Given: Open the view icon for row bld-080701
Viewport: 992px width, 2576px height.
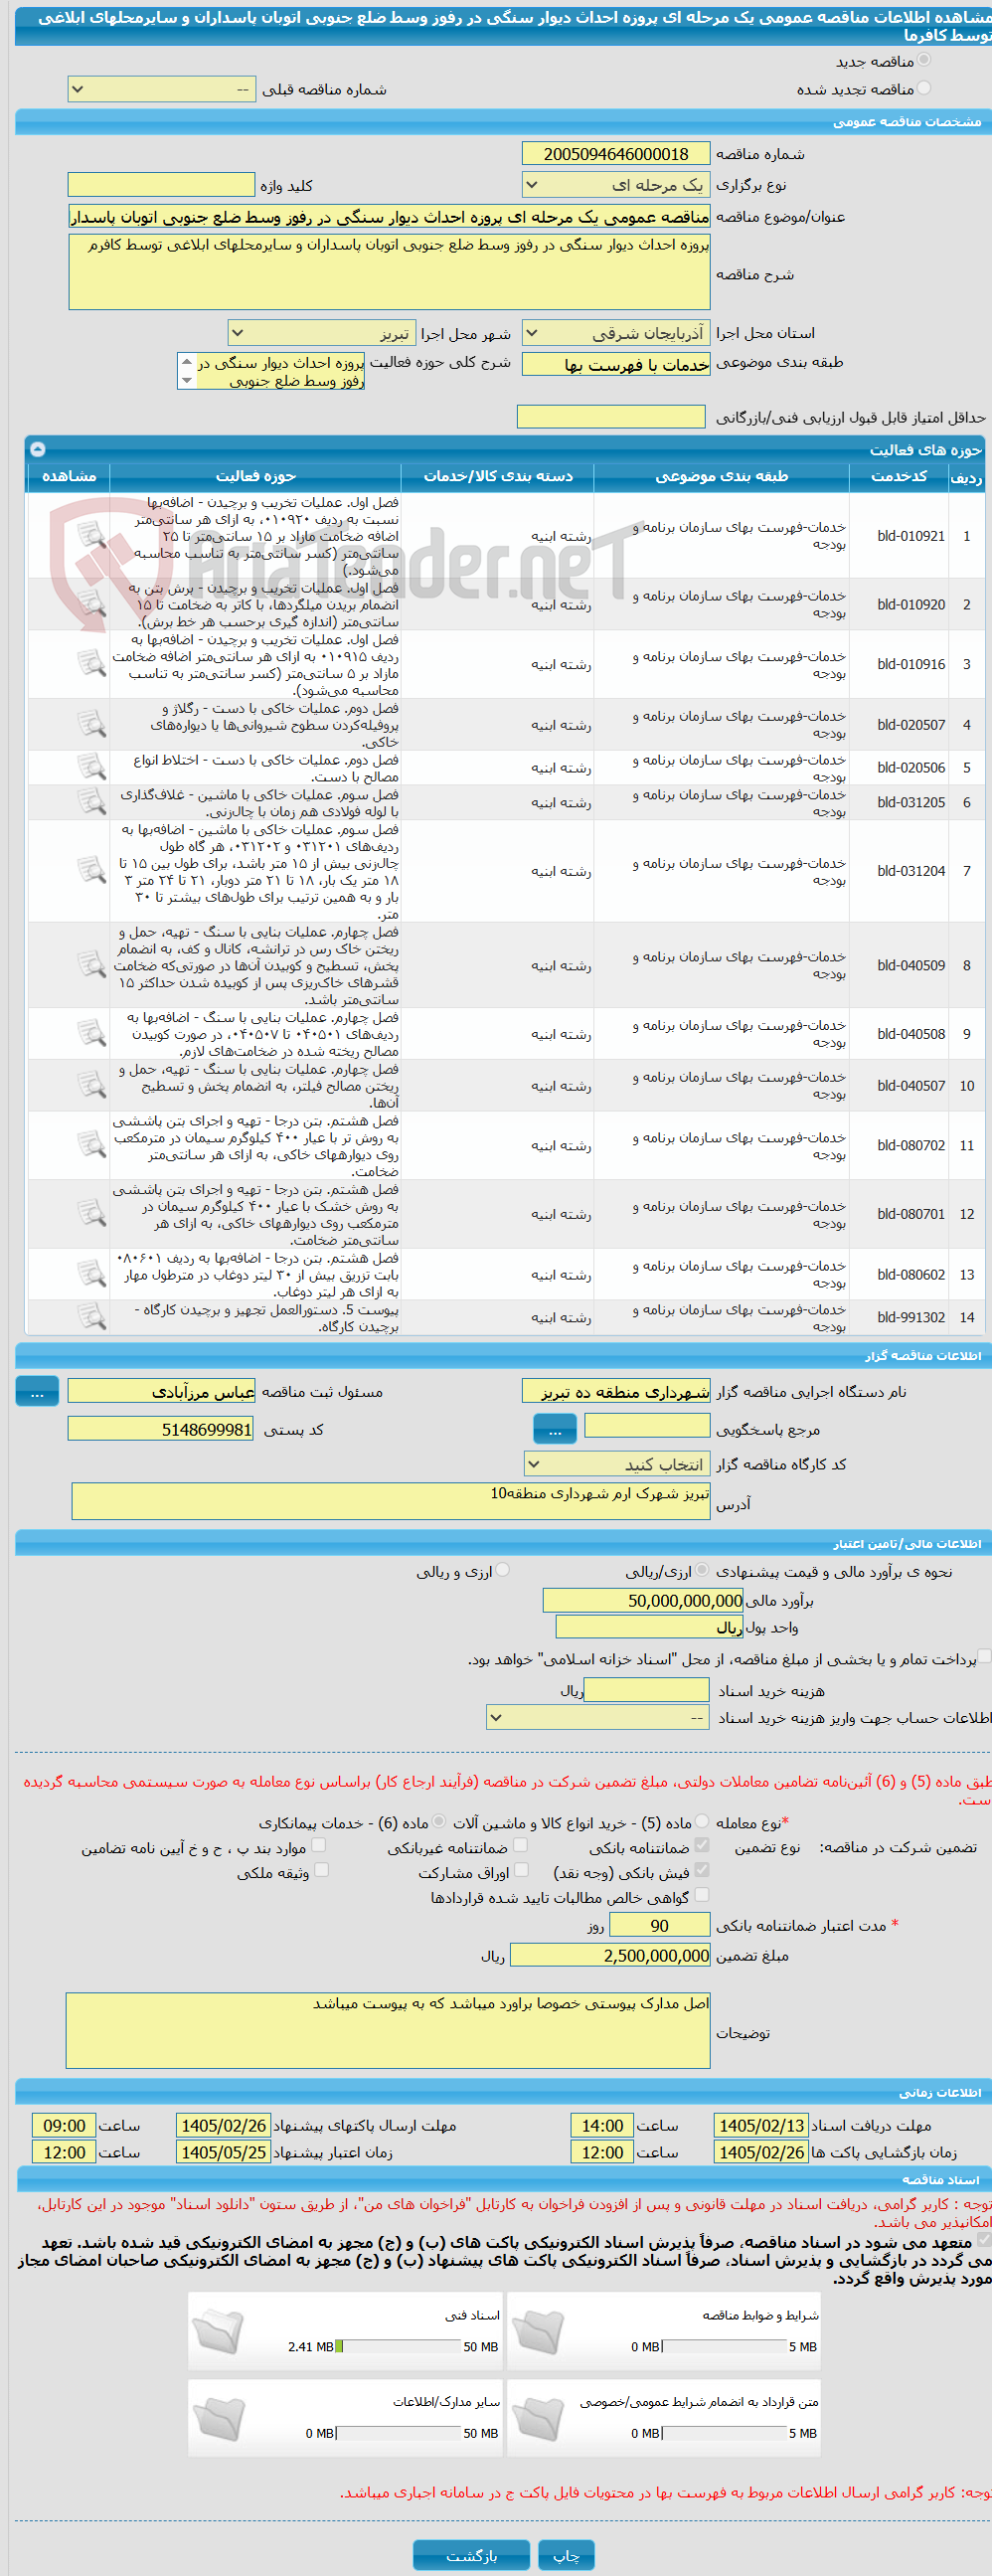Looking at the screenshot, I should 91,1213.
